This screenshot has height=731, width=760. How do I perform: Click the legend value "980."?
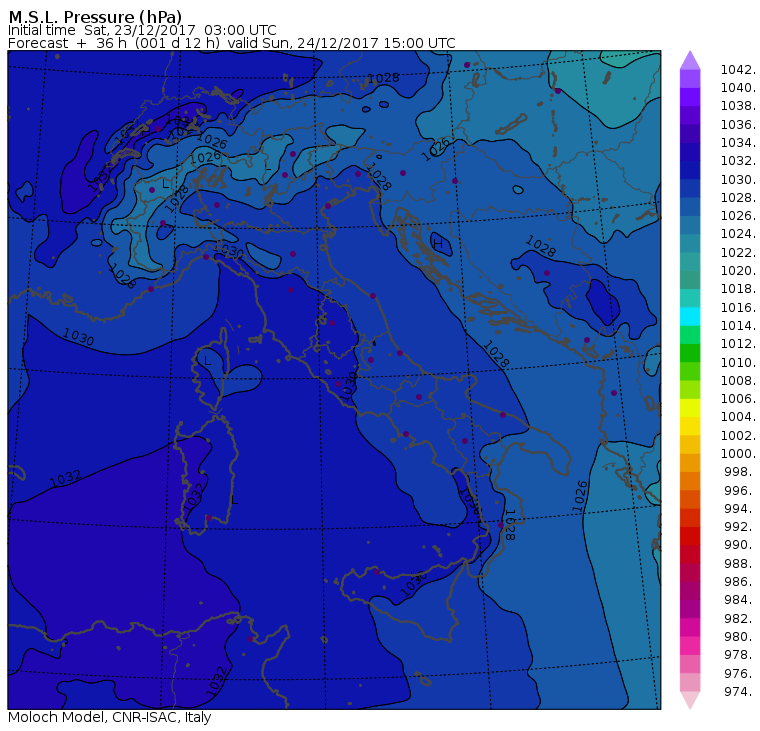pyautogui.click(x=740, y=636)
